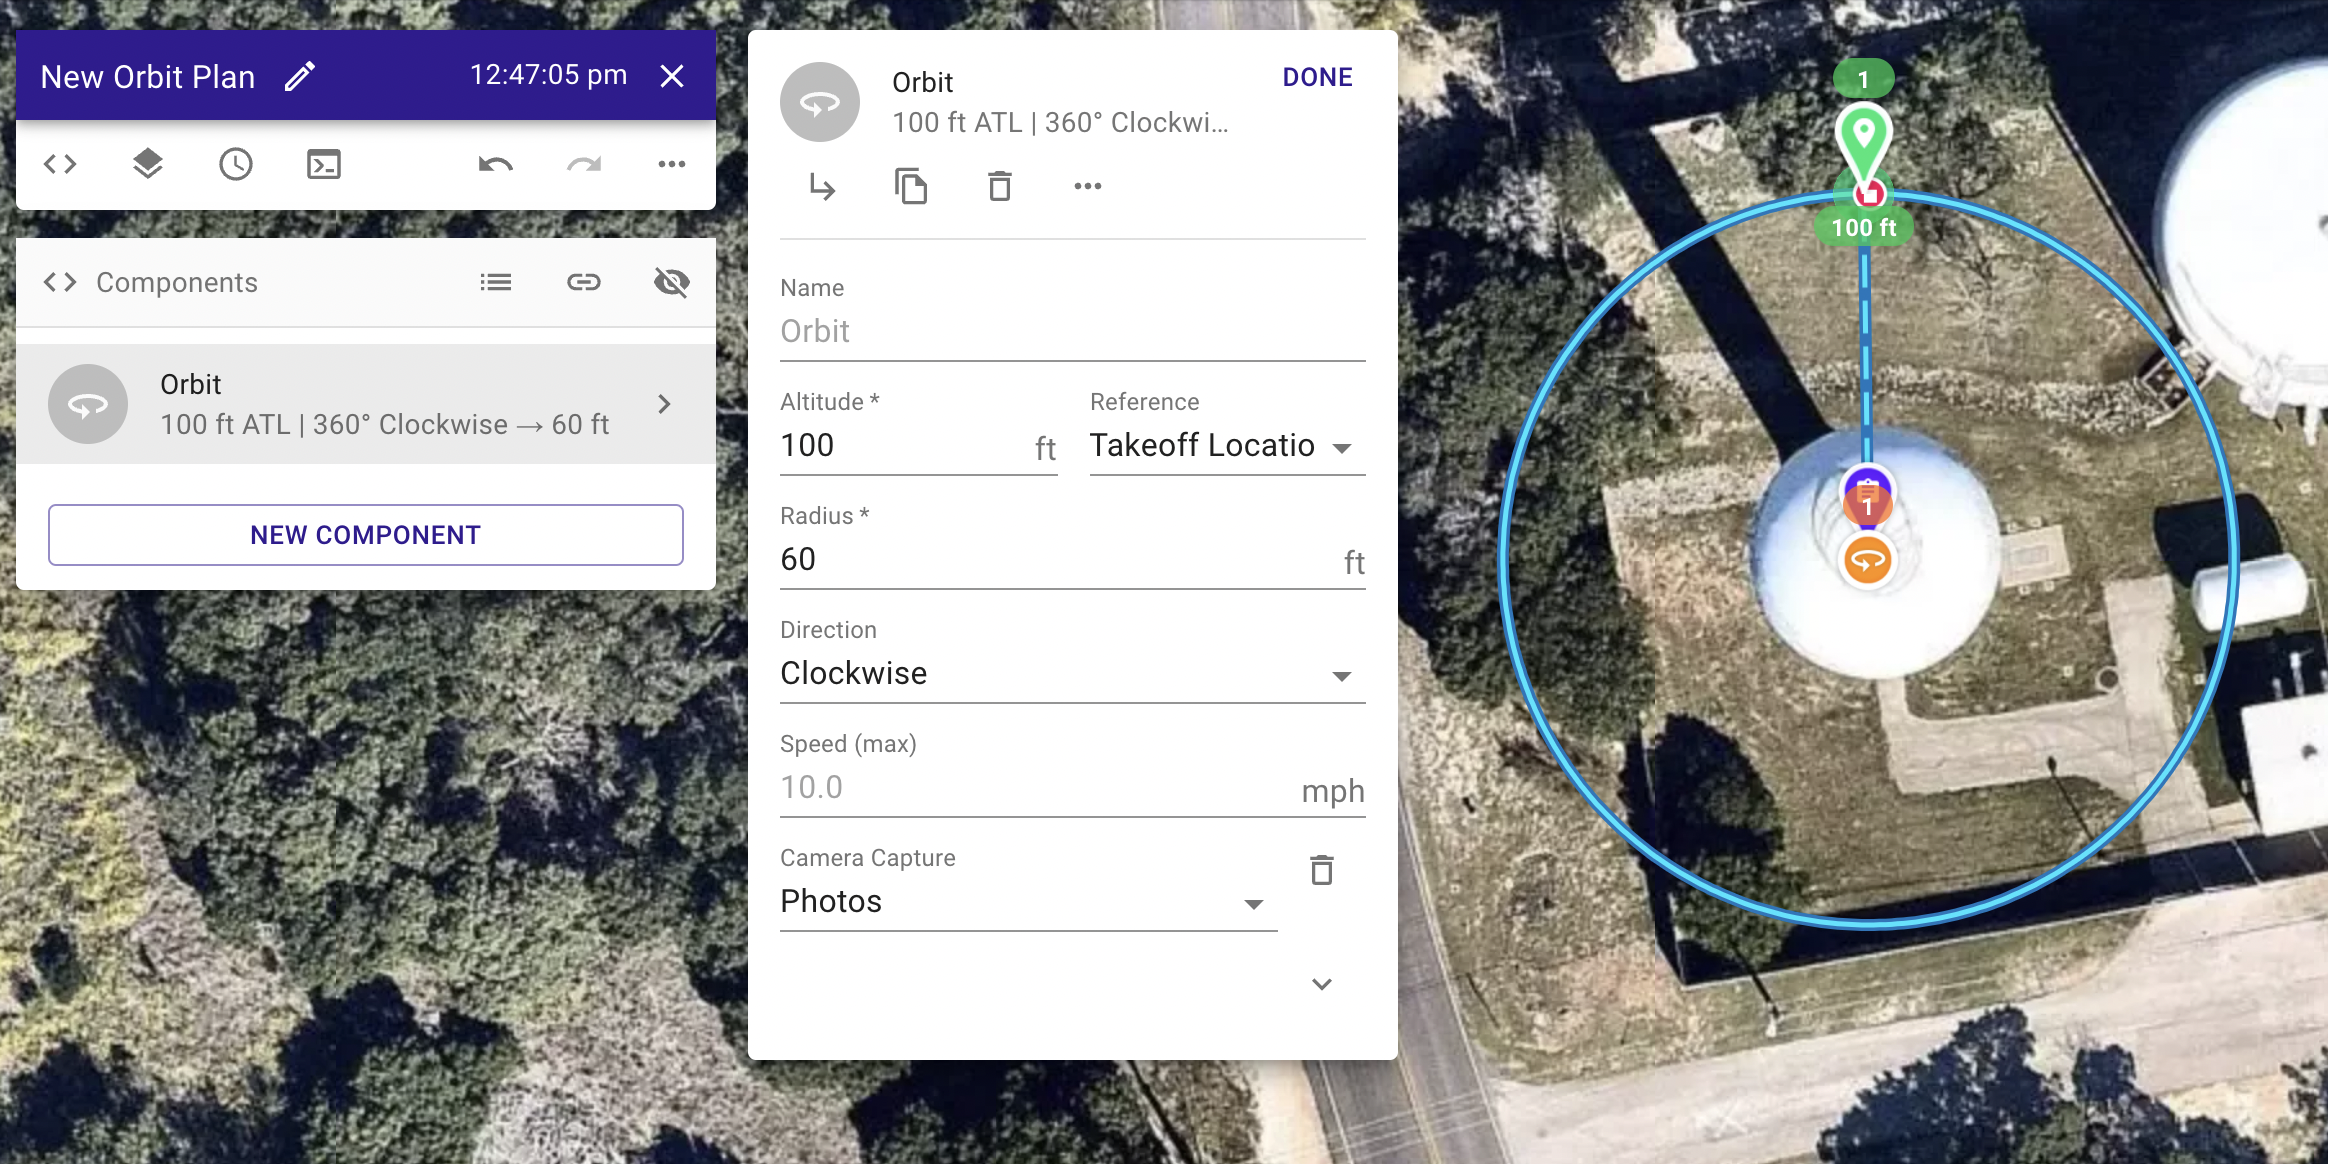The width and height of the screenshot is (2328, 1164).
Task: Open more options in Orbit editor
Action: pos(1088,186)
